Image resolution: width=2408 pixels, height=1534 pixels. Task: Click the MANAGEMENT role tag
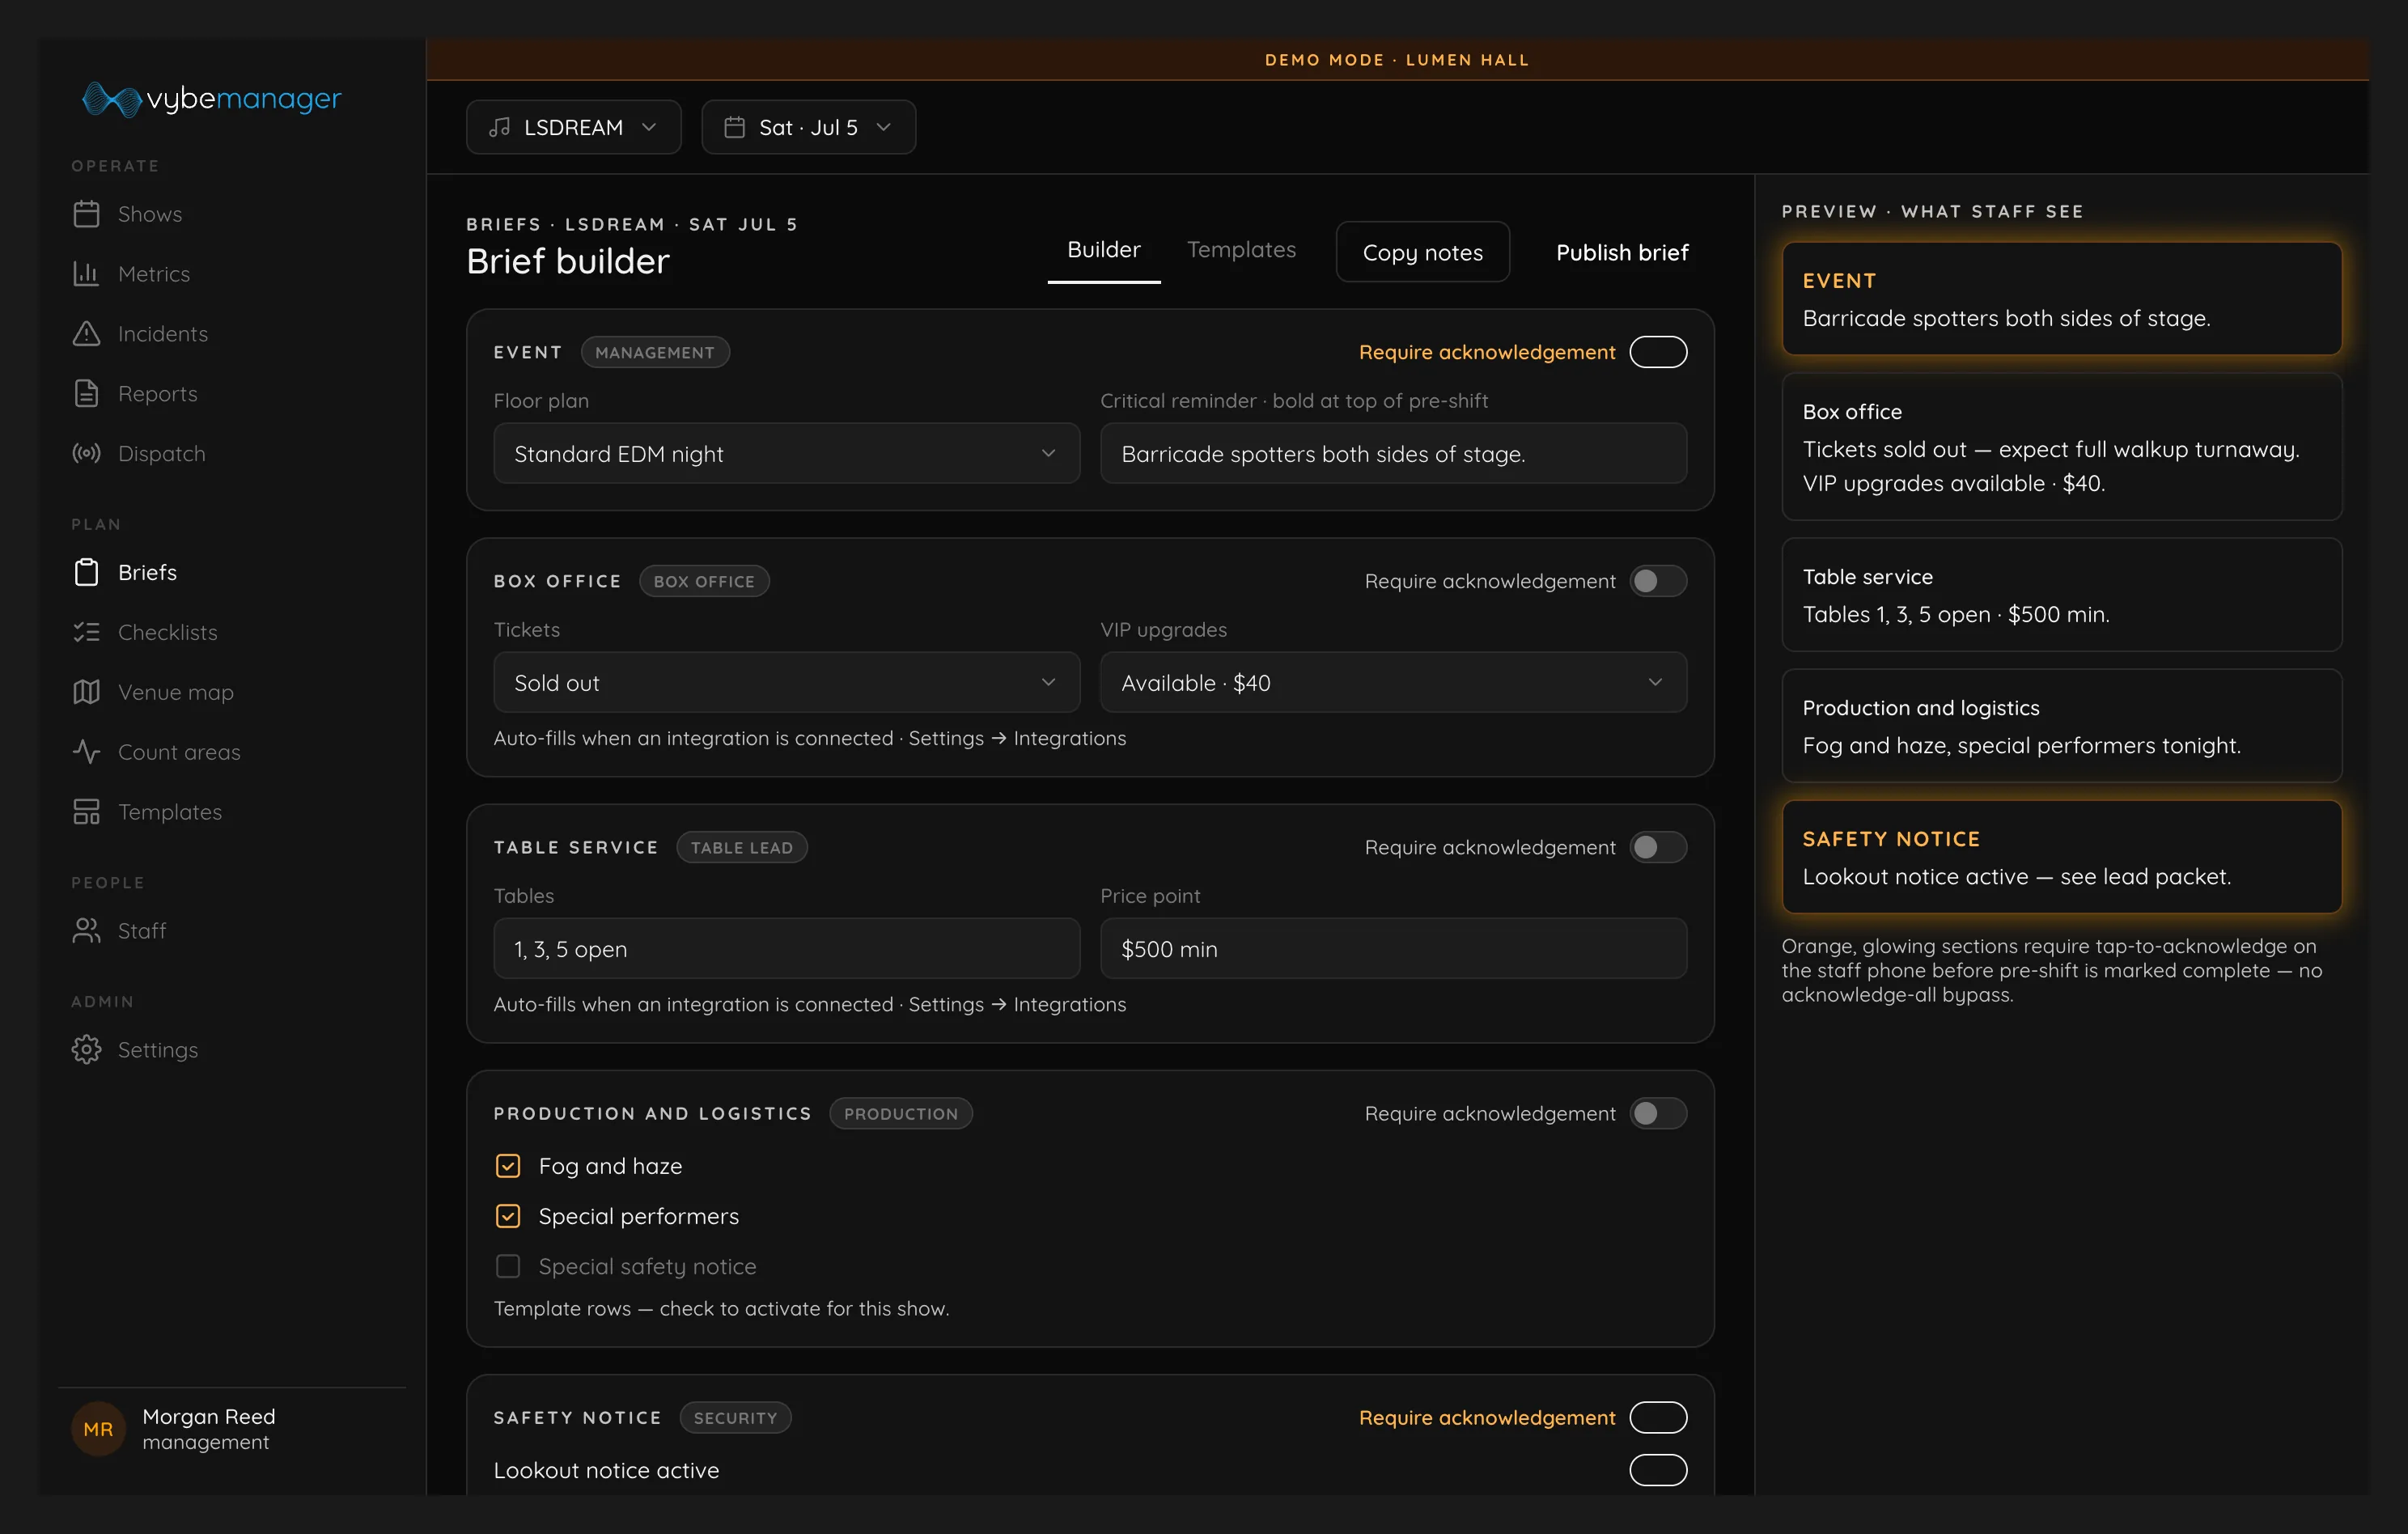655,352
